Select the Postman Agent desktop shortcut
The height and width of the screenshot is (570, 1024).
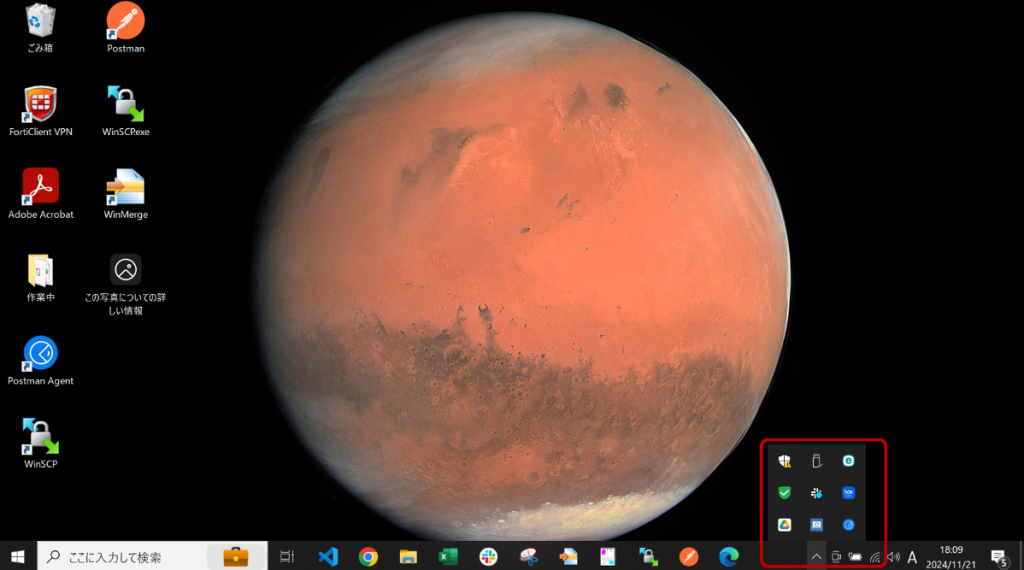40,360
